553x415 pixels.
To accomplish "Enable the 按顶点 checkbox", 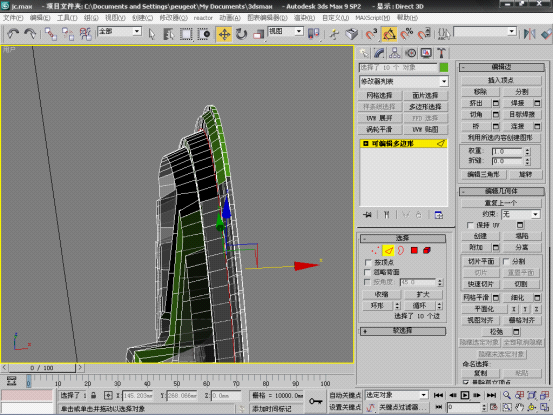I will [368, 262].
